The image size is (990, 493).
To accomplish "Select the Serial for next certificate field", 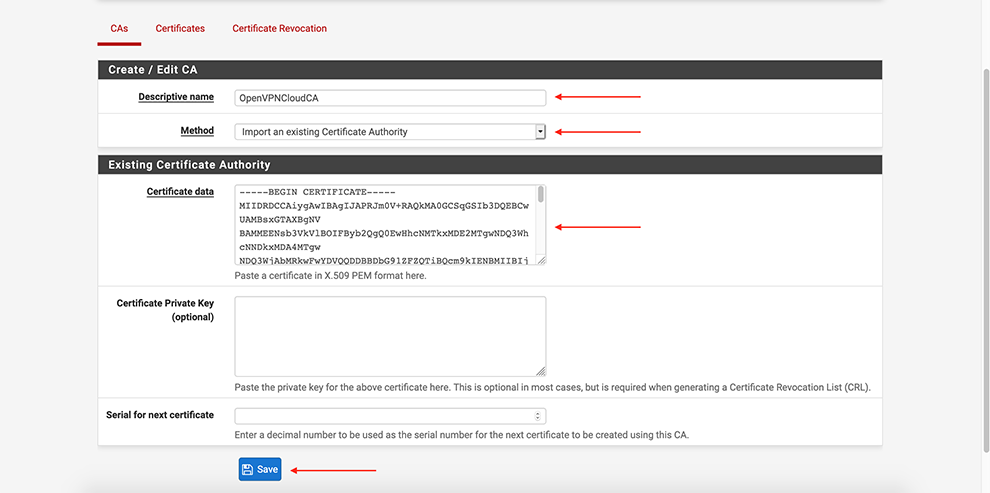I will click(385, 416).
